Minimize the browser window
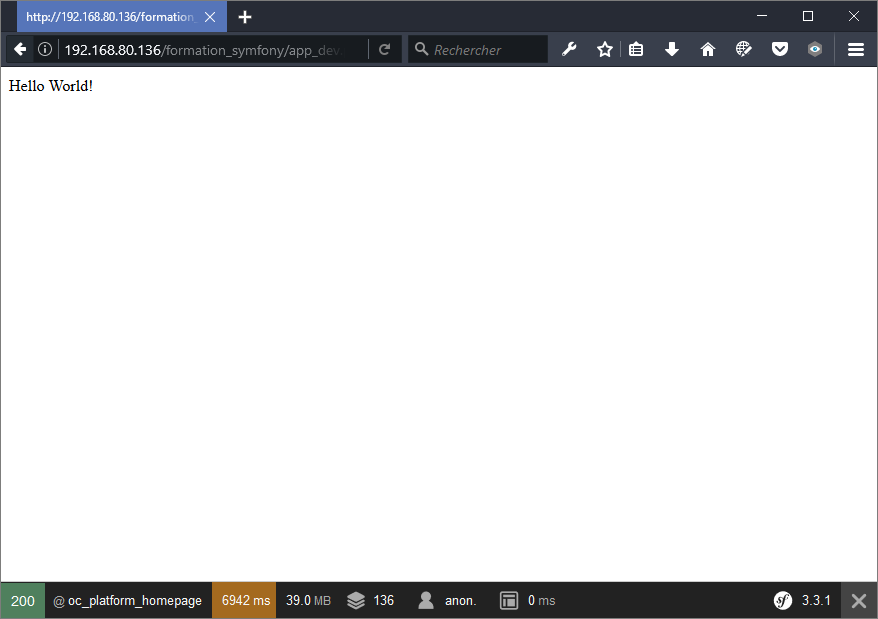The height and width of the screenshot is (619, 878). coord(762,16)
